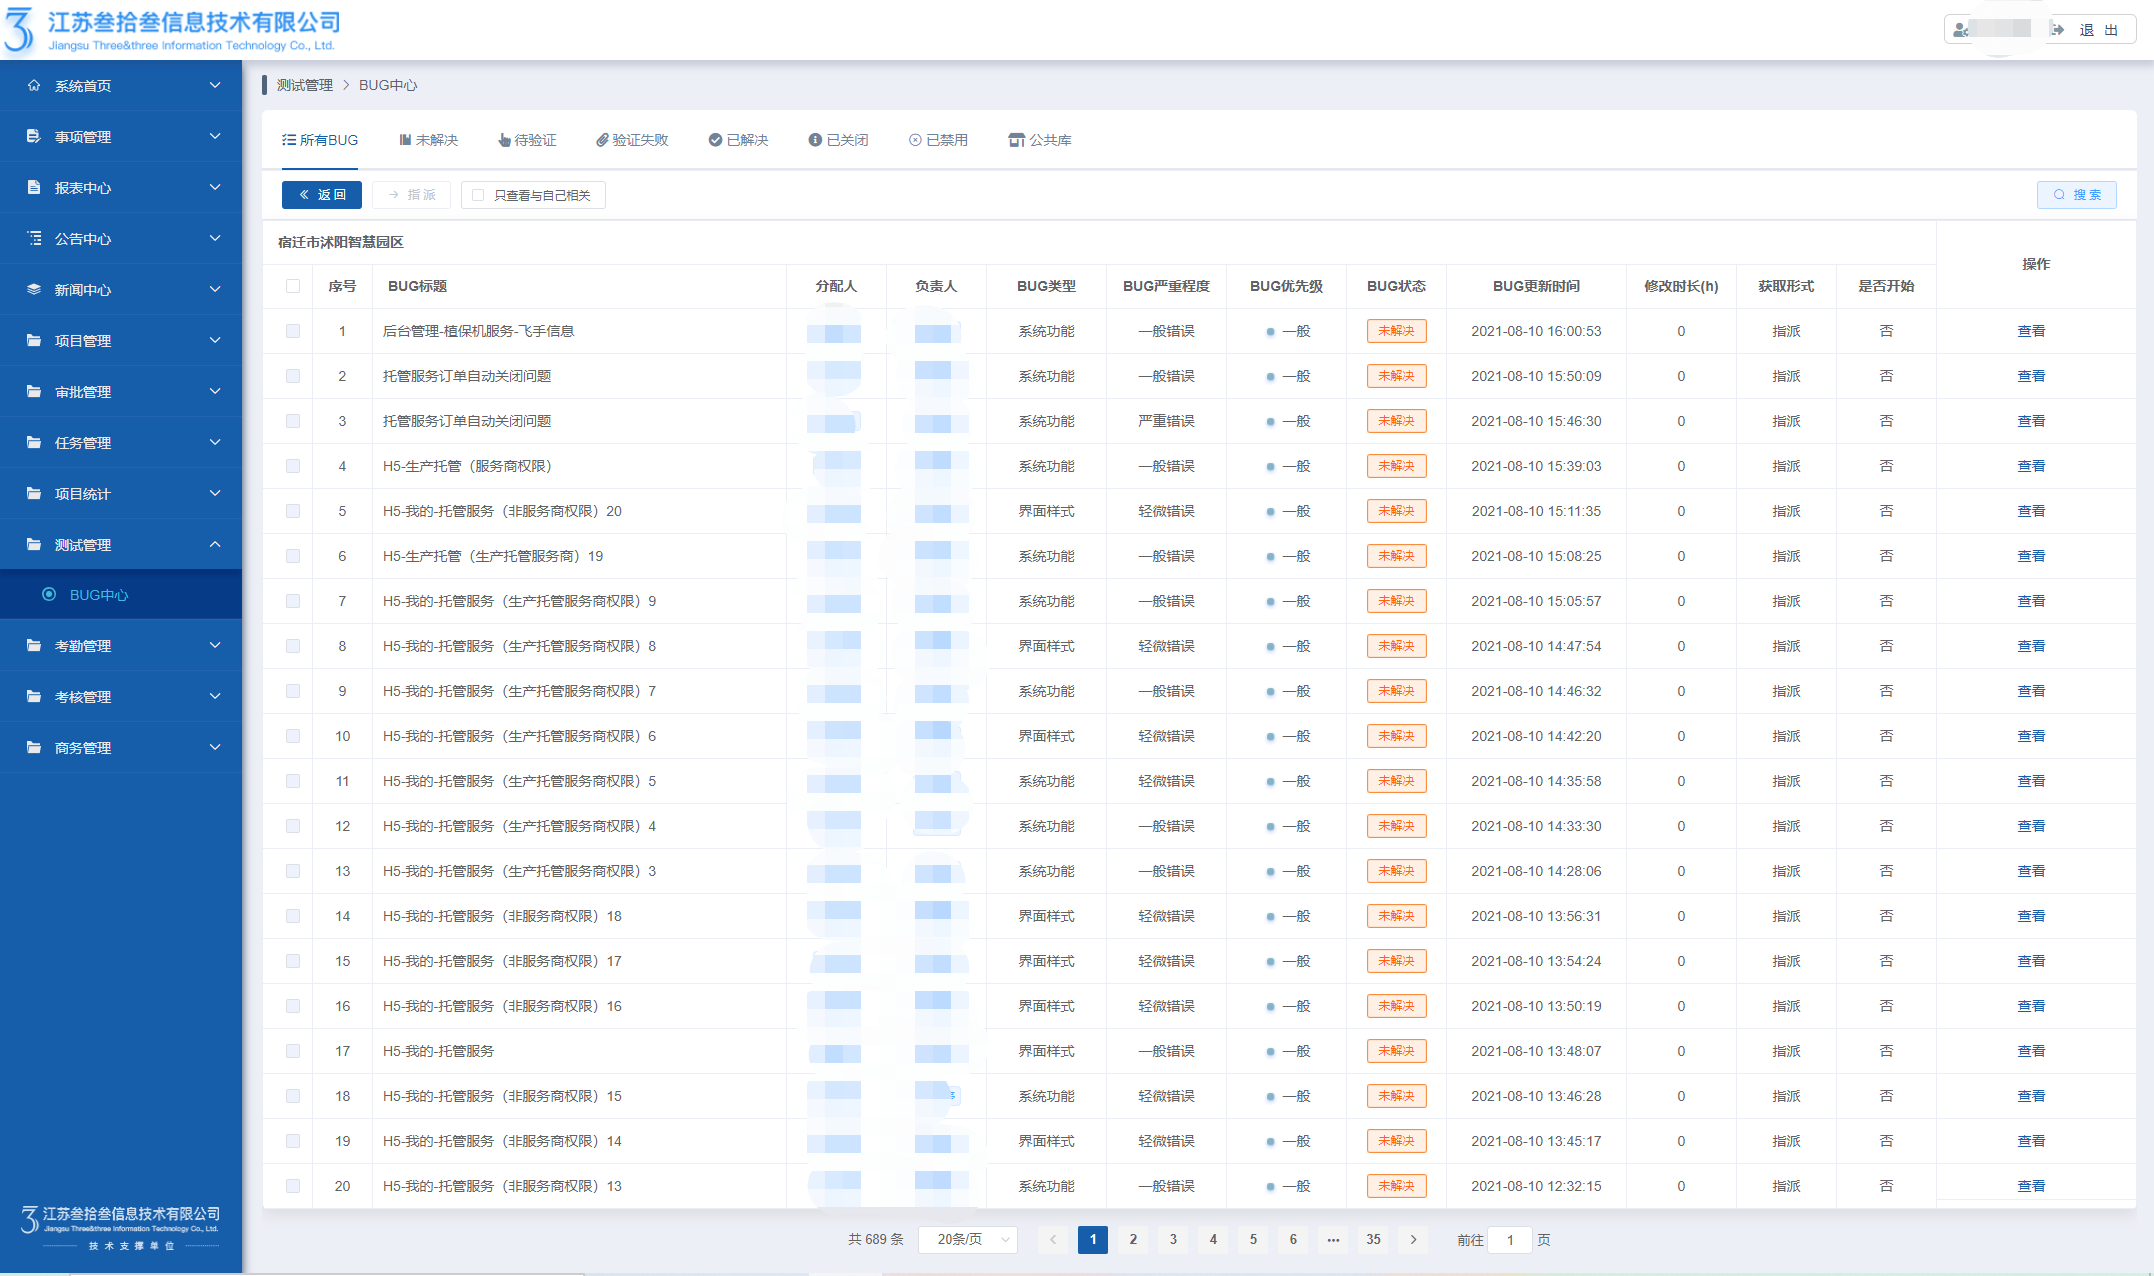
Task: Click the company logo at top left
Action: (x=20, y=30)
